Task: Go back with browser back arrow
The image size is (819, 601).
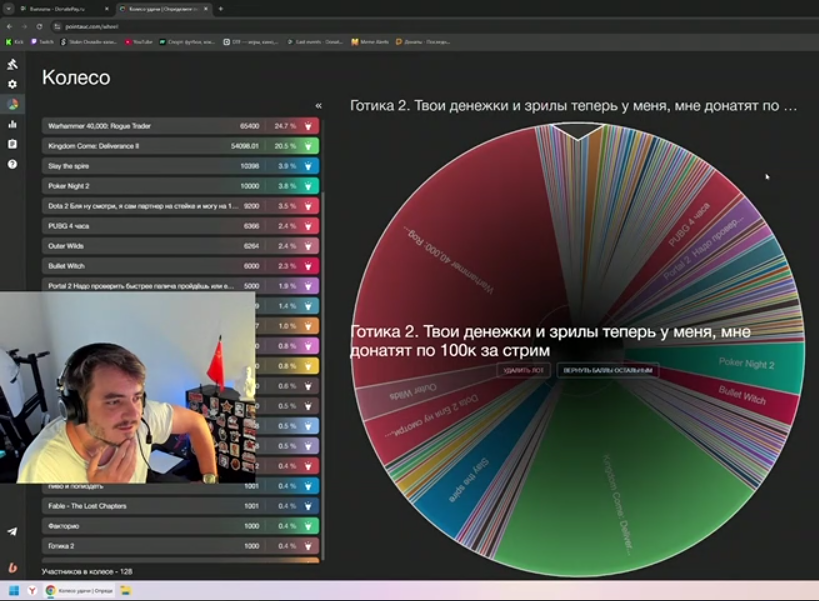Action: point(9,26)
